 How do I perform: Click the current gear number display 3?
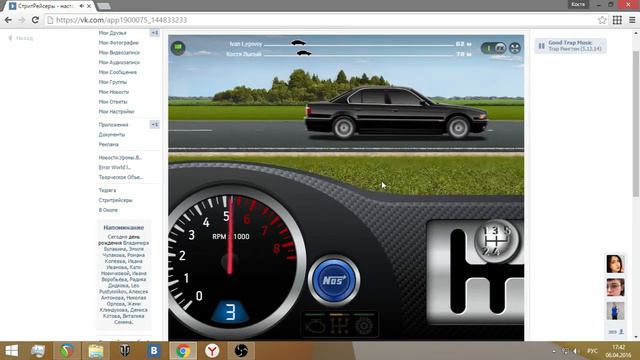tap(230, 312)
